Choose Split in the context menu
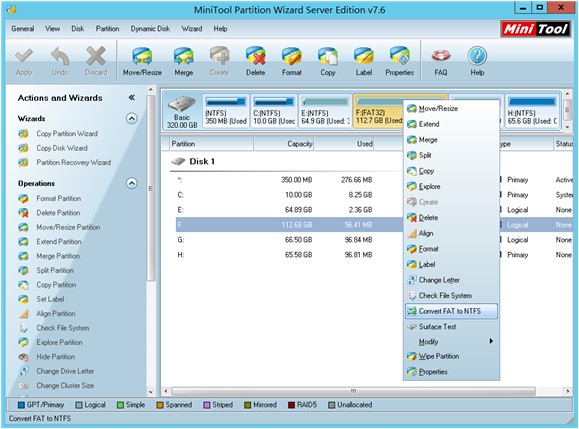The height and width of the screenshot is (429, 579). (451, 155)
